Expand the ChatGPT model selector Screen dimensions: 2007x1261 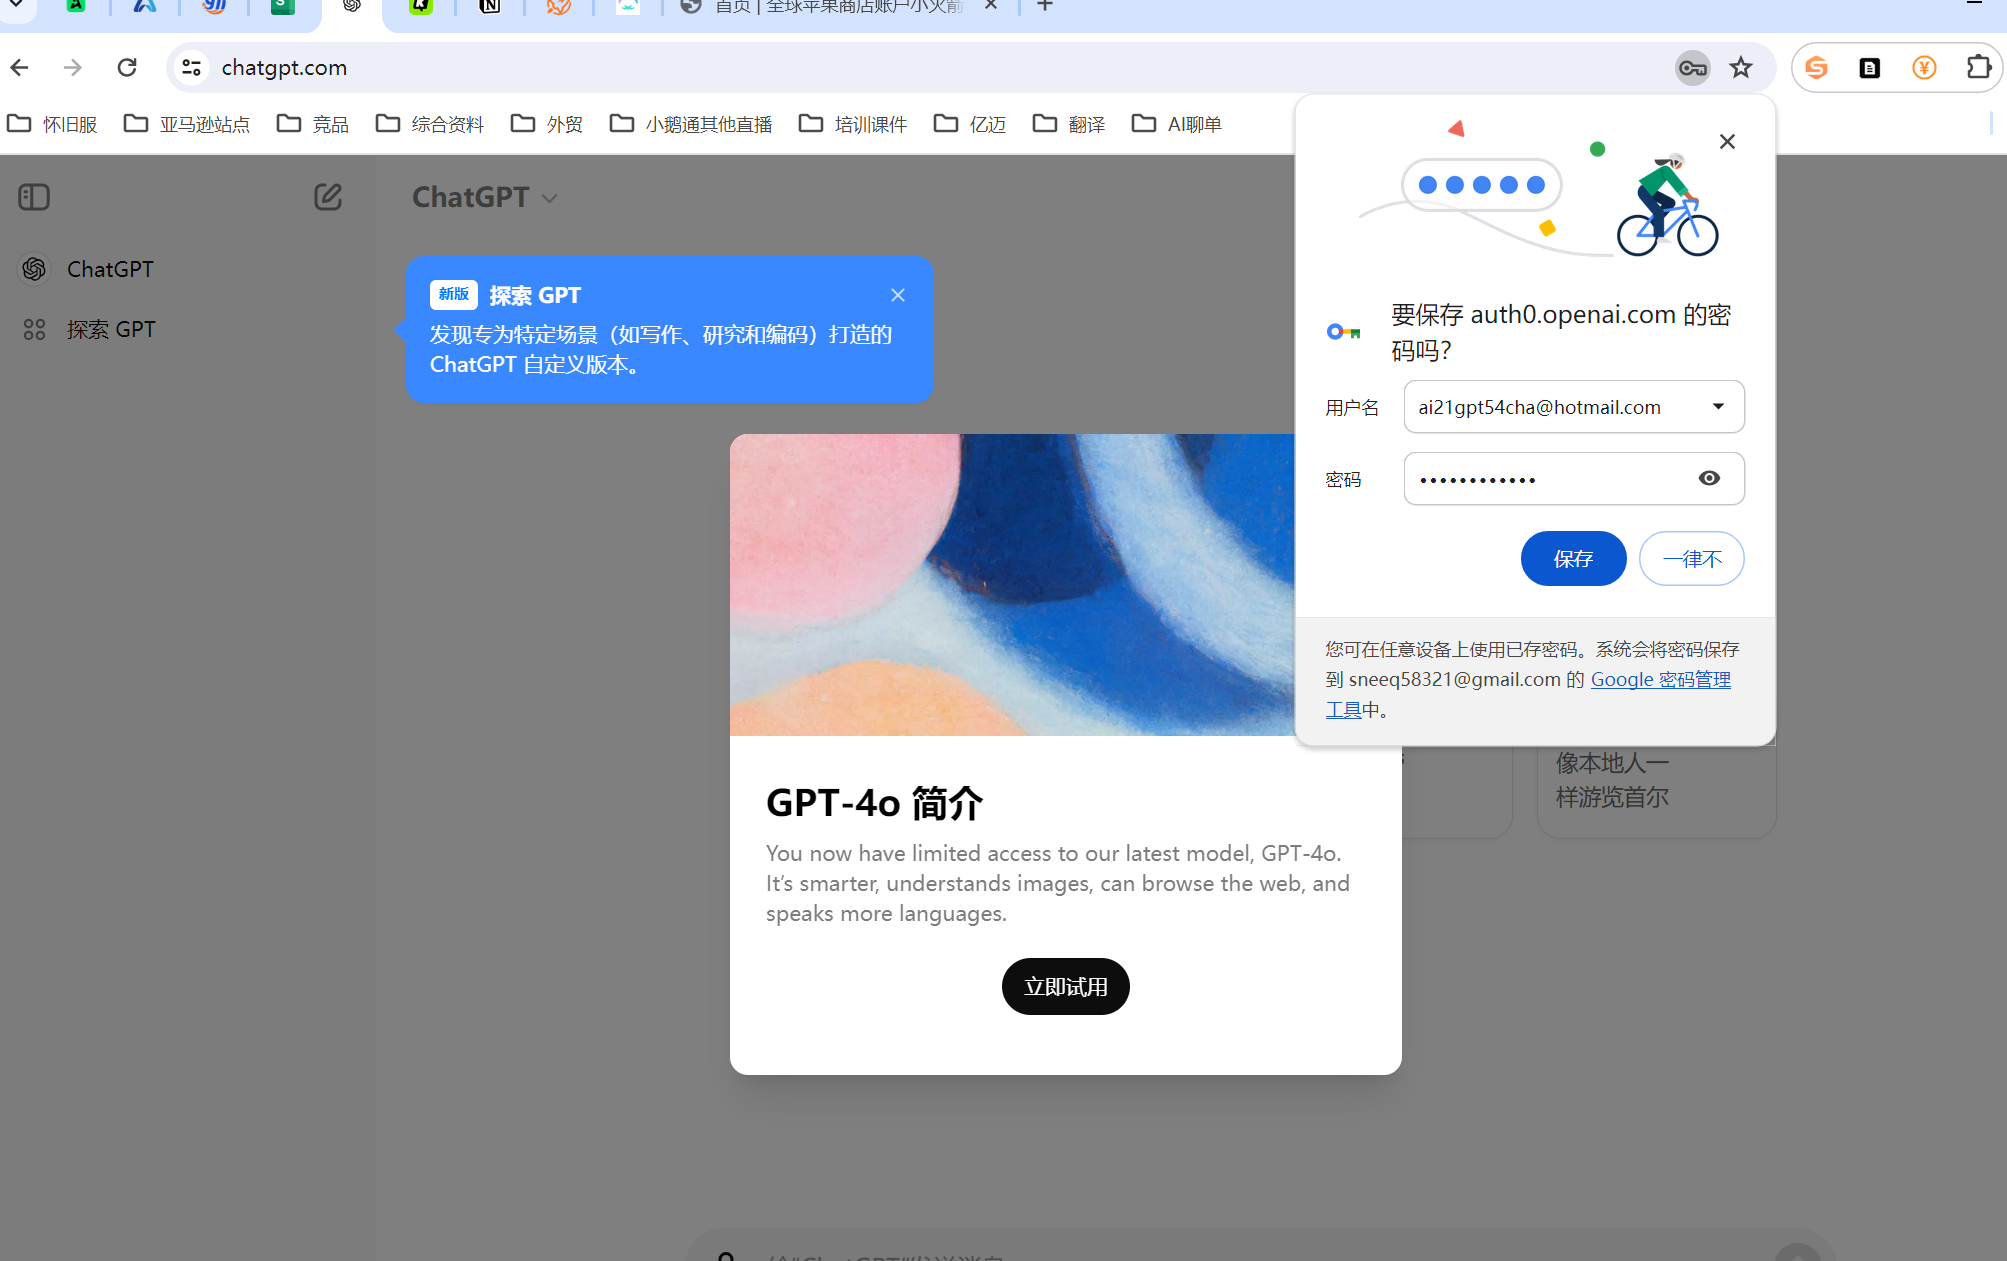(x=485, y=197)
